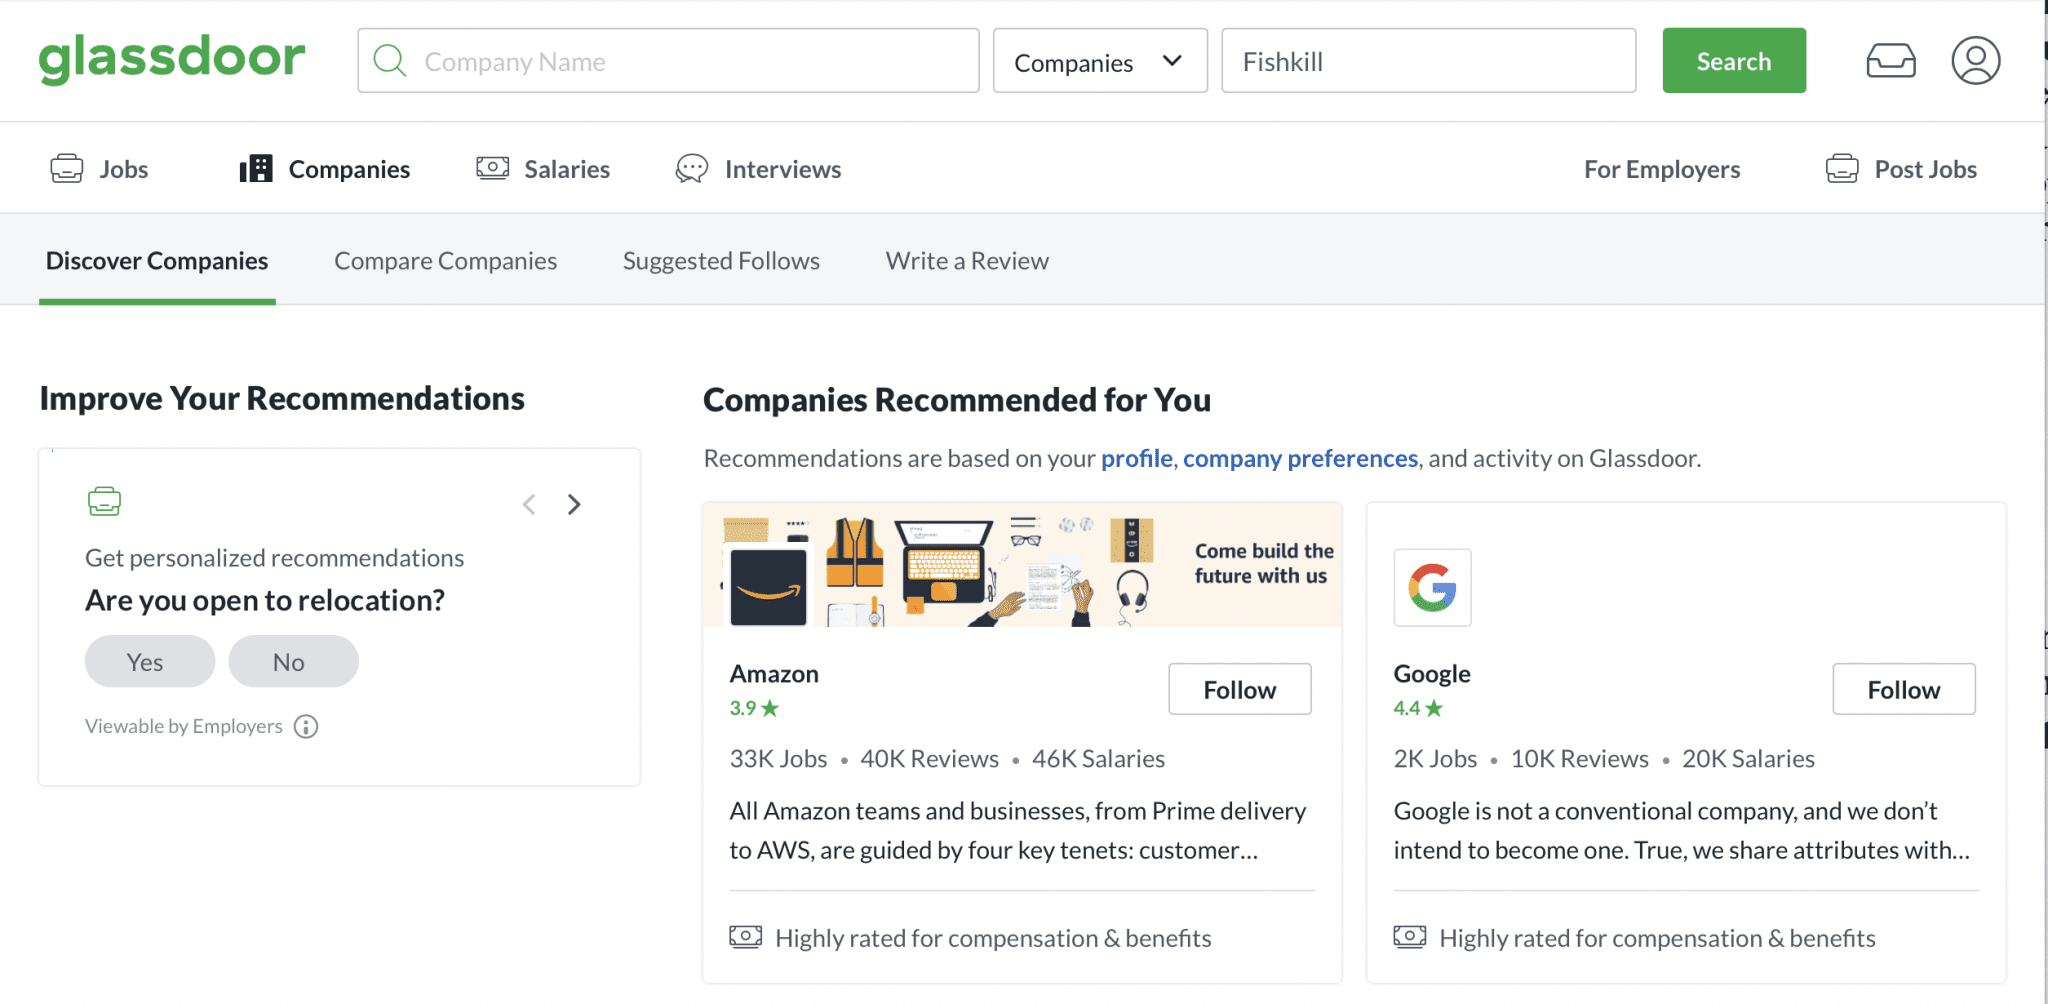
Task: Click the Post Jobs briefcase icon
Action: (x=1842, y=168)
